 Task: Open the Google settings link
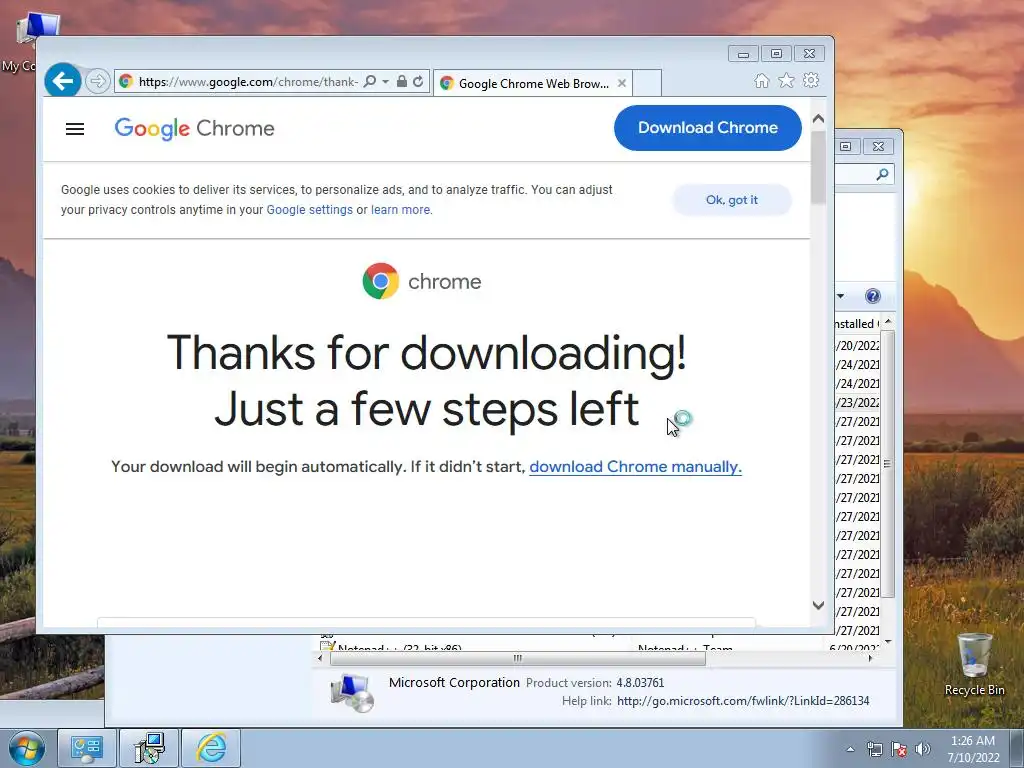pos(310,210)
